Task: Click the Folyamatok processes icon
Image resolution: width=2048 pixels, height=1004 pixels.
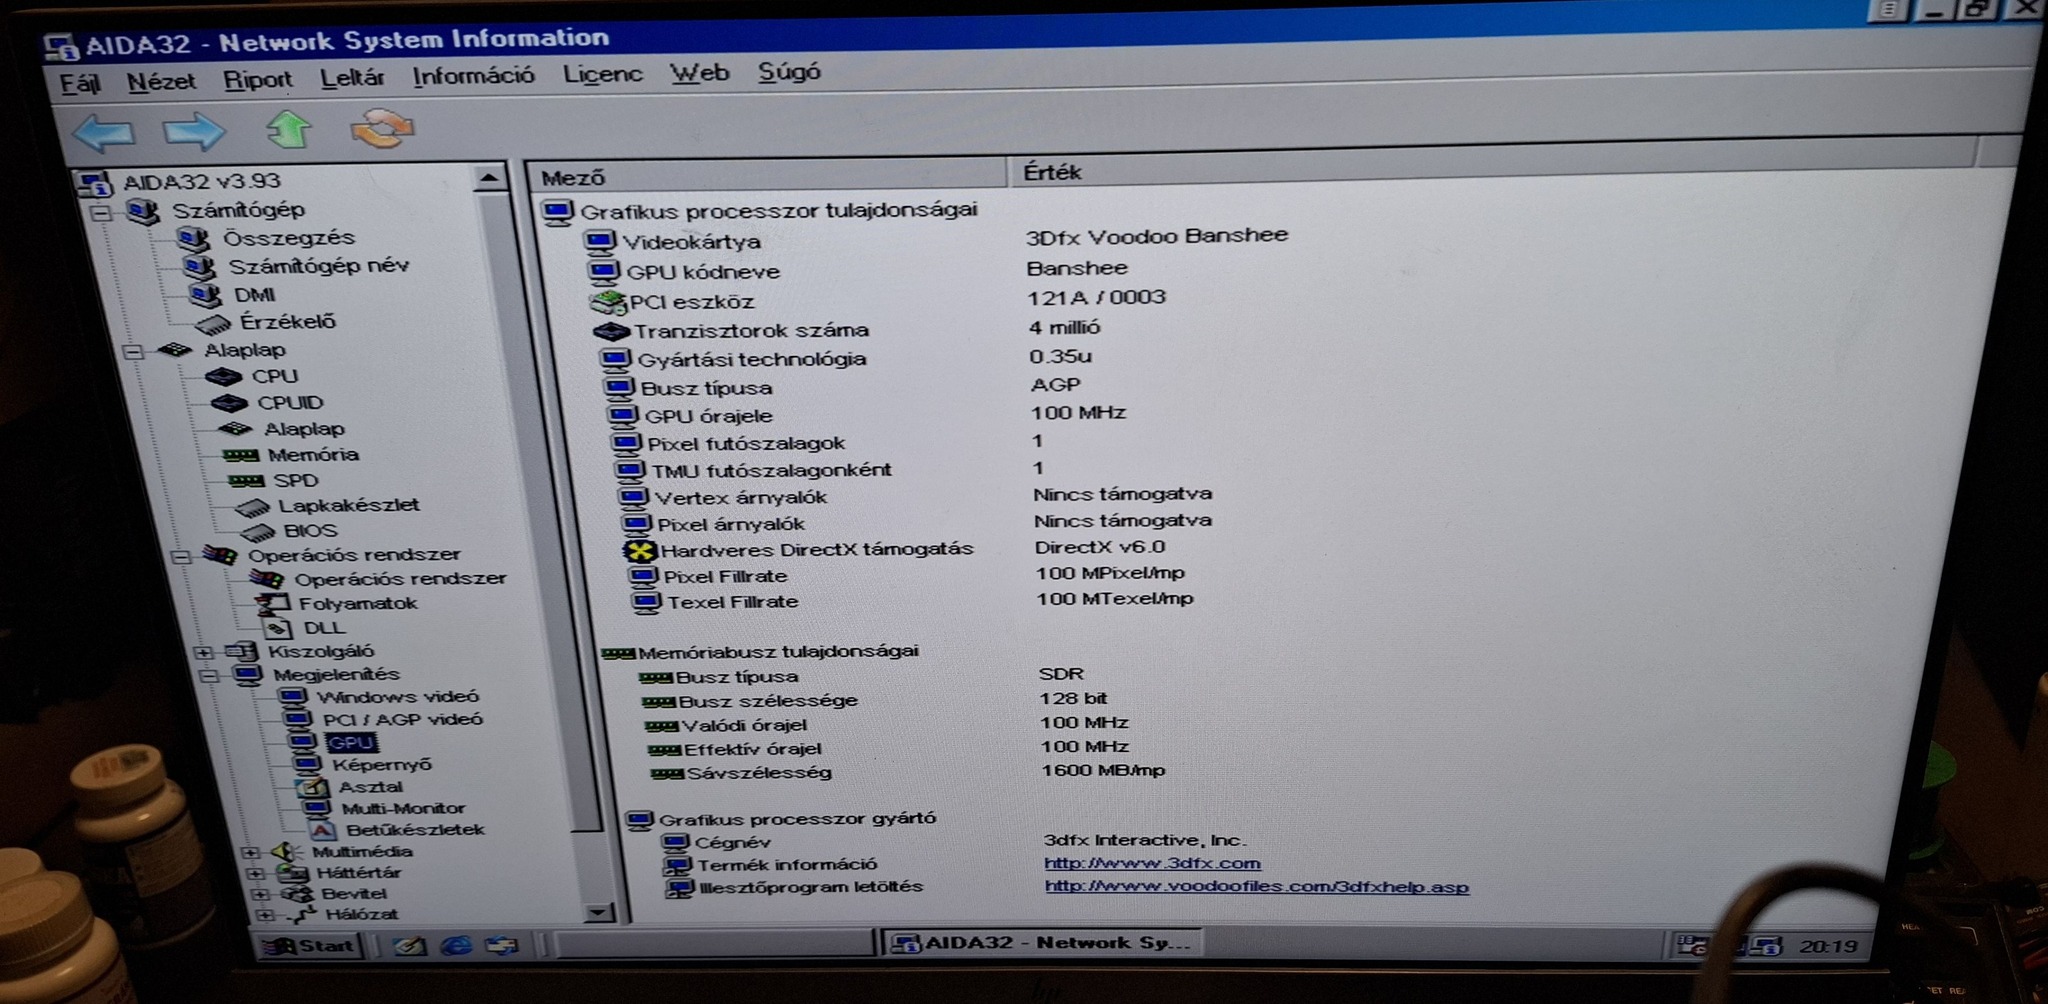Action: click(x=273, y=603)
